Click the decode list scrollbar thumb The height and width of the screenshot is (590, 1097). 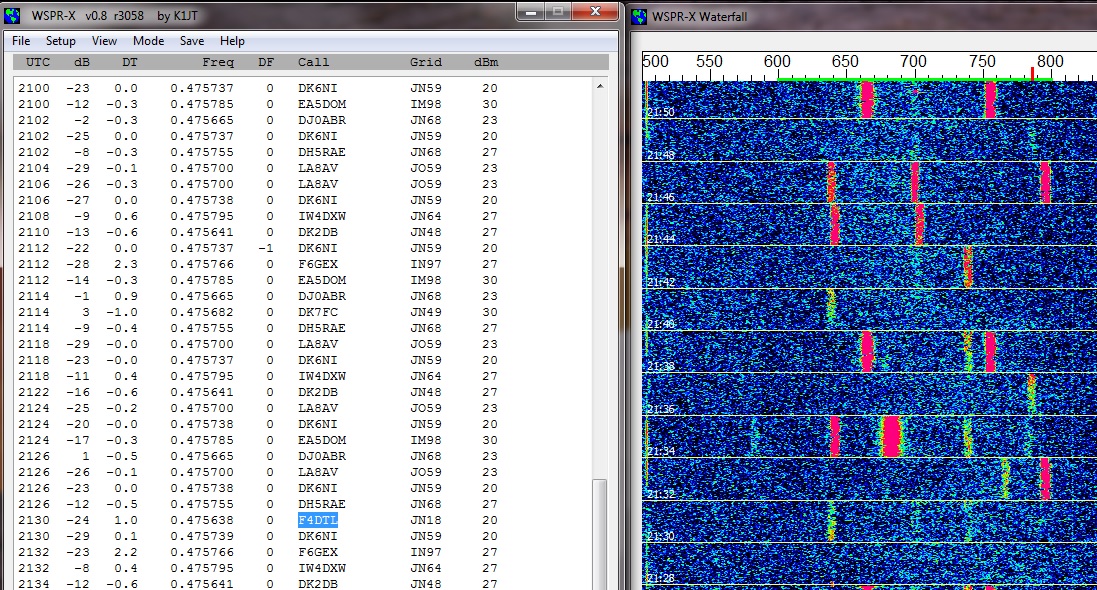point(600,534)
